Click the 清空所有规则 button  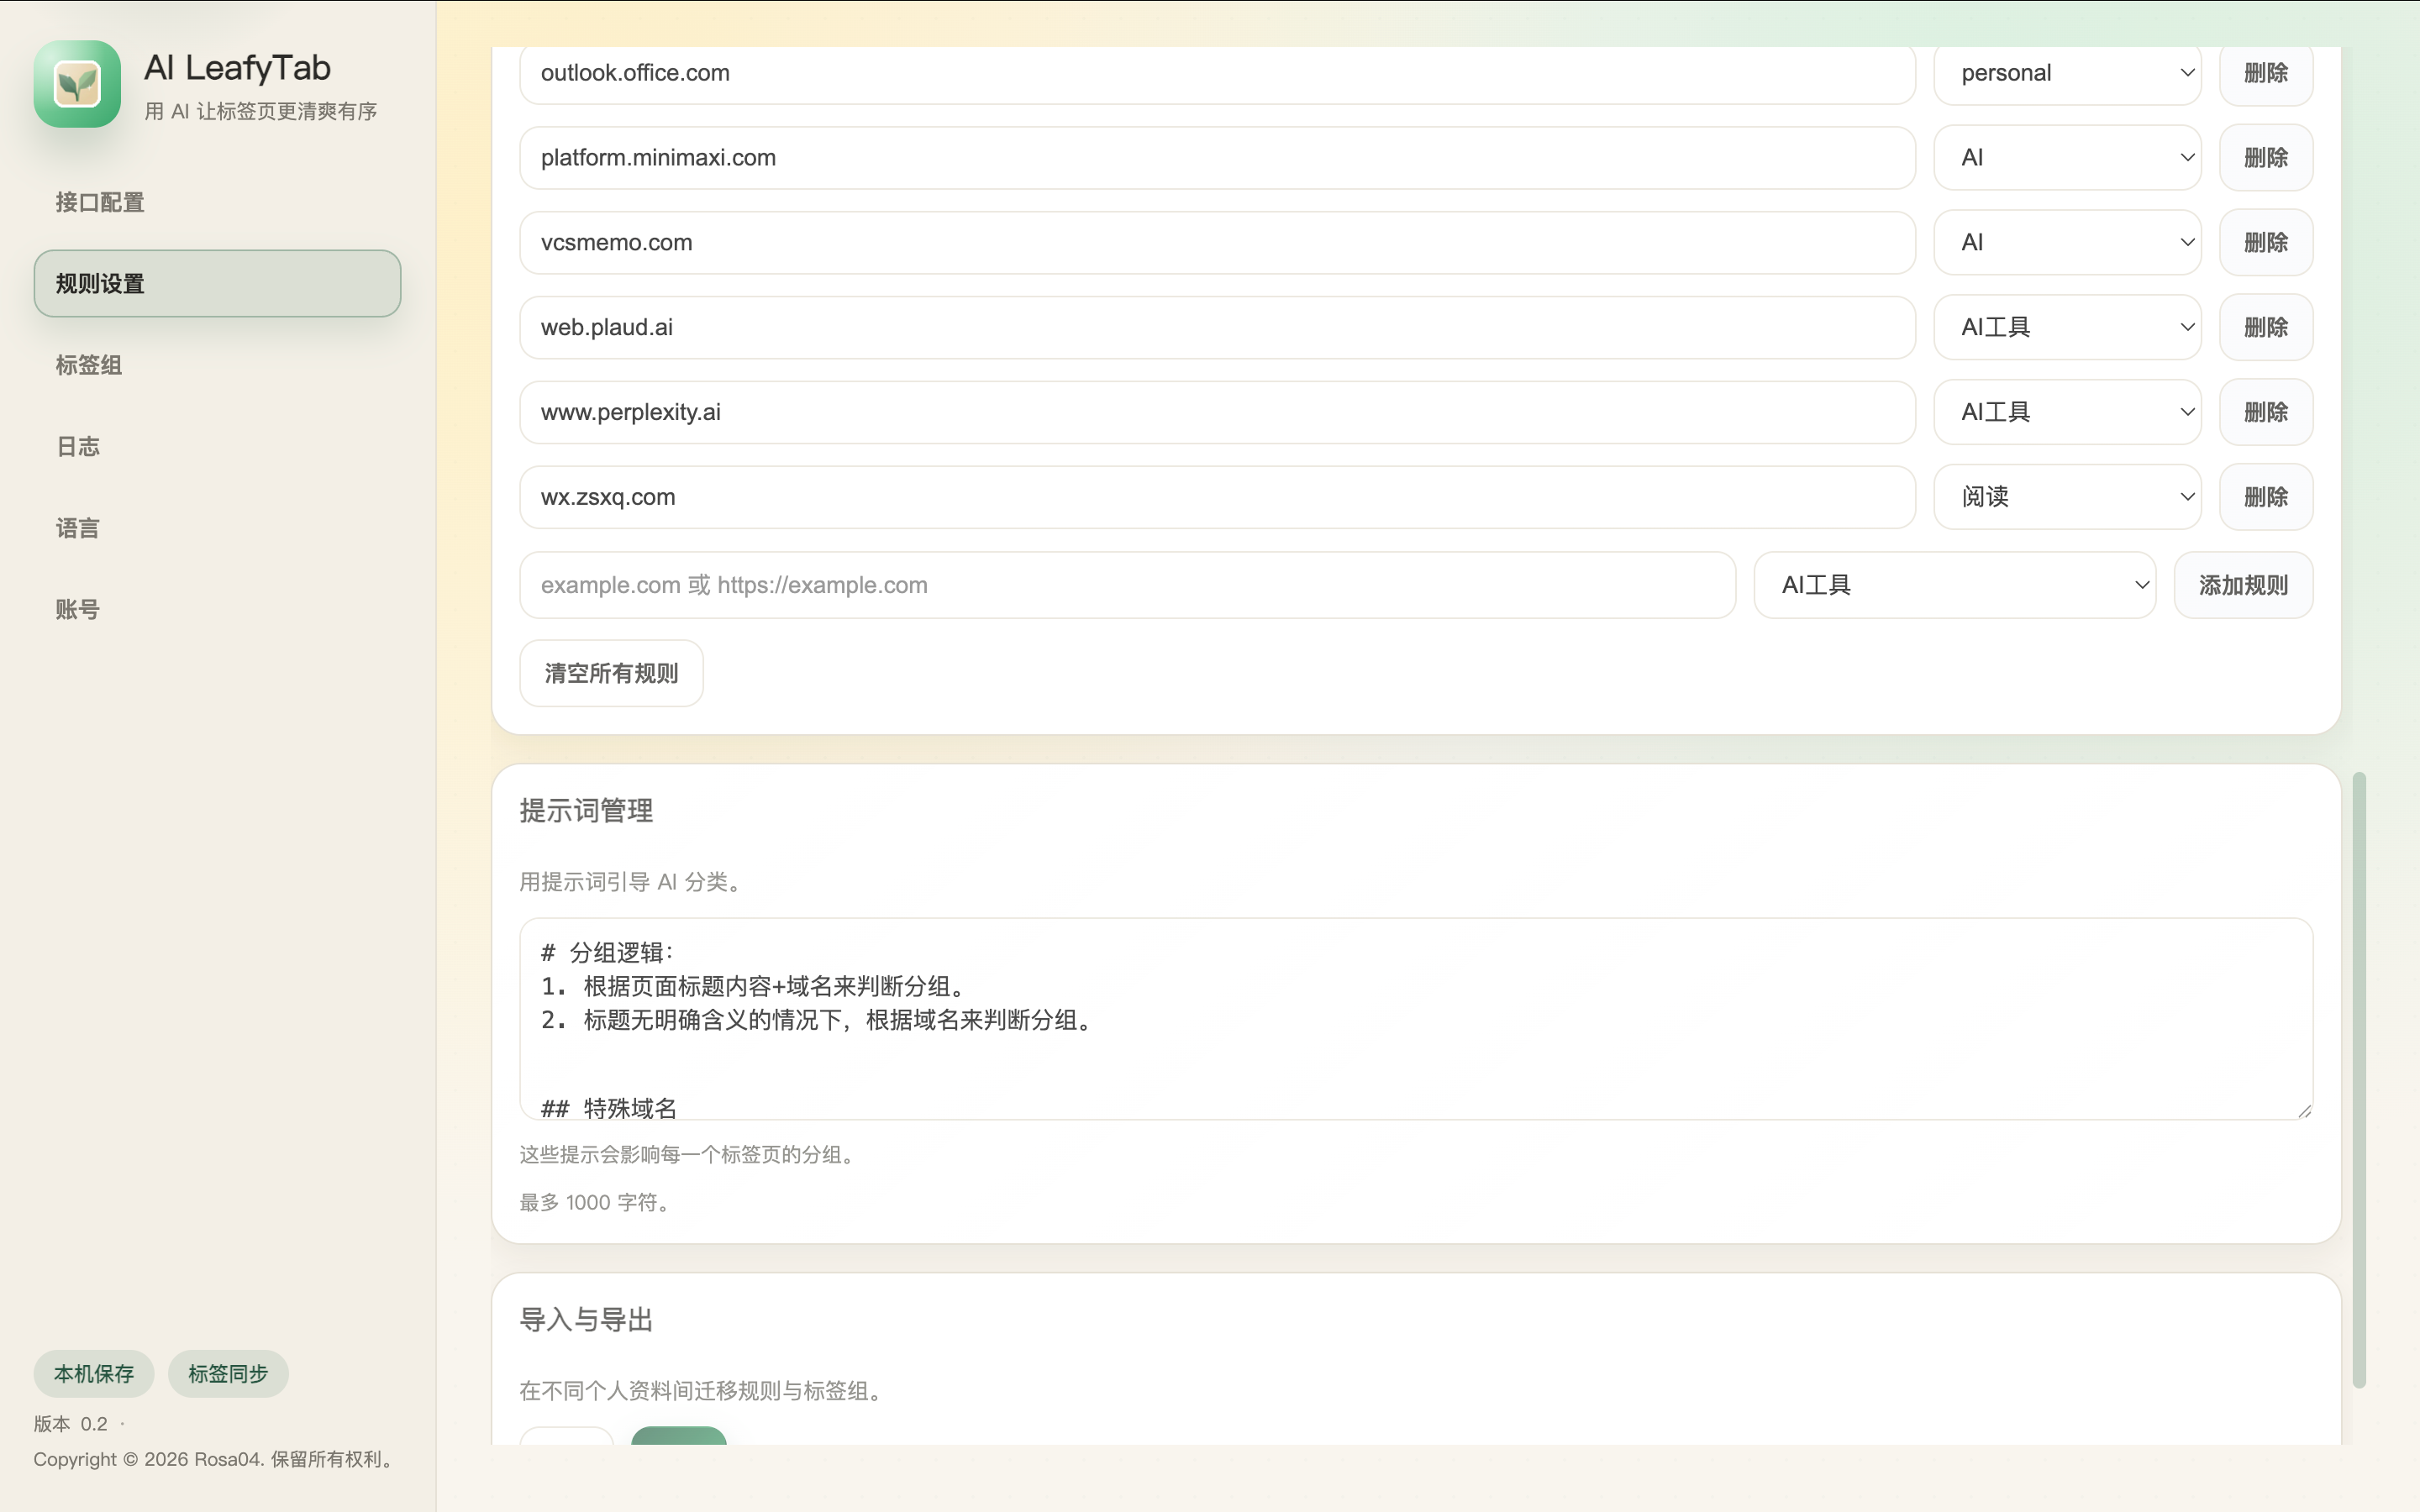[x=611, y=673]
